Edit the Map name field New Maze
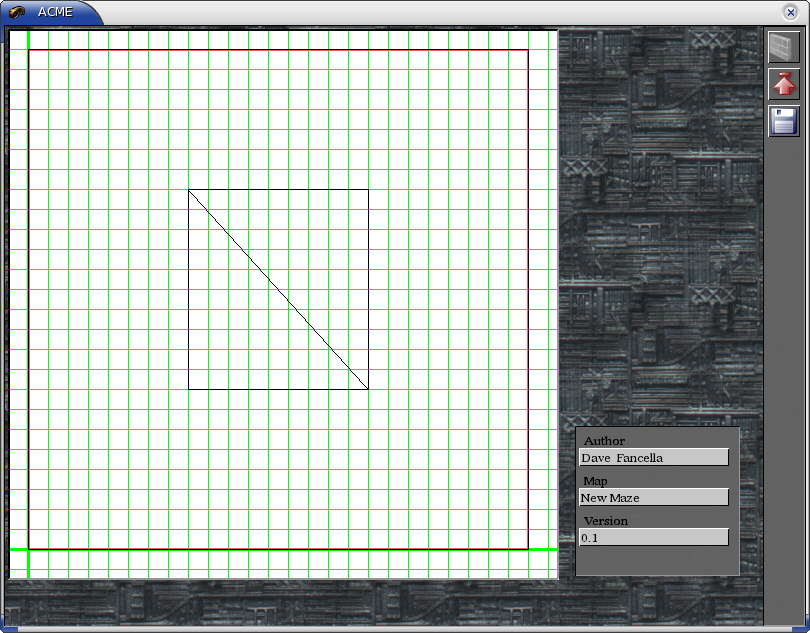 tap(653, 498)
